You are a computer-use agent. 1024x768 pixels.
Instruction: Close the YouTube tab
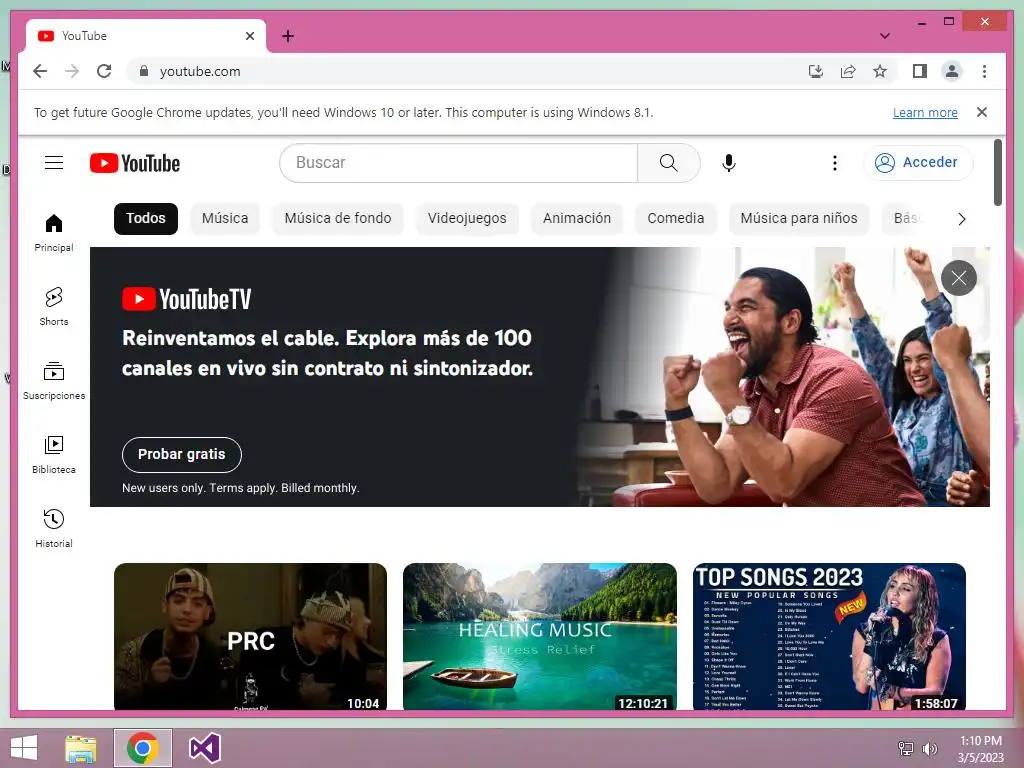[x=249, y=36]
